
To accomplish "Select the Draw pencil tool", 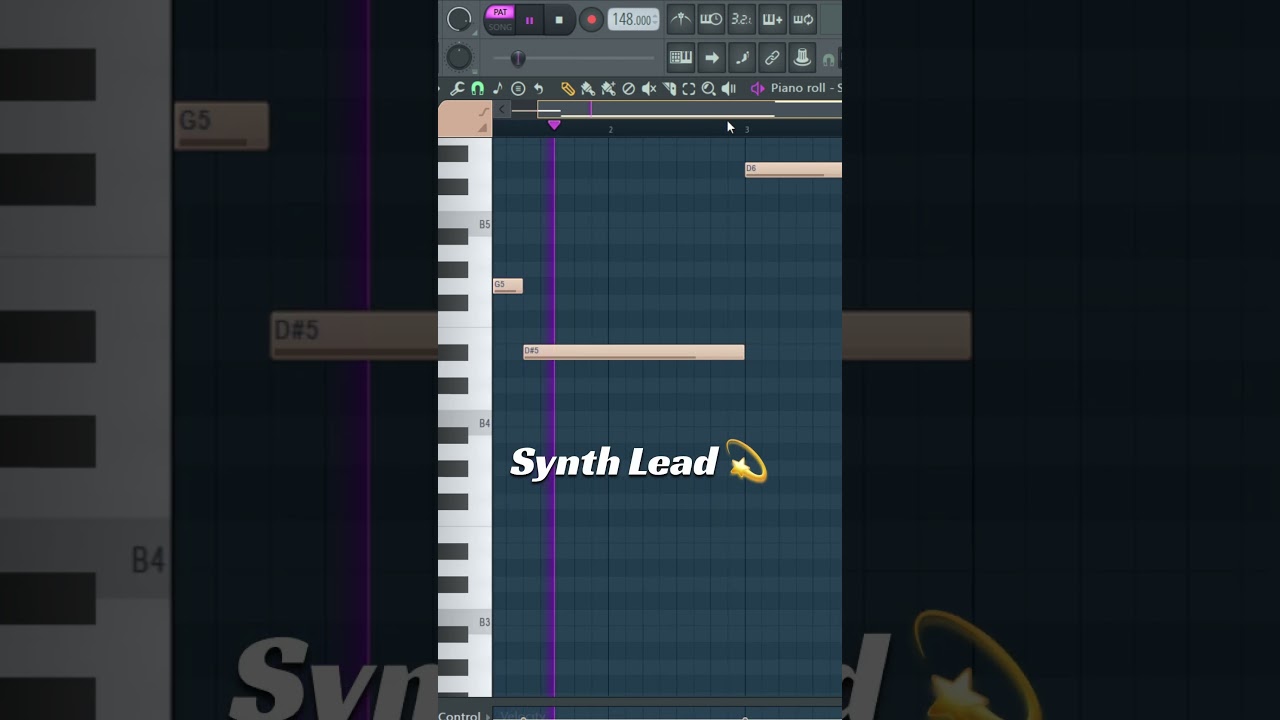I will tap(568, 89).
